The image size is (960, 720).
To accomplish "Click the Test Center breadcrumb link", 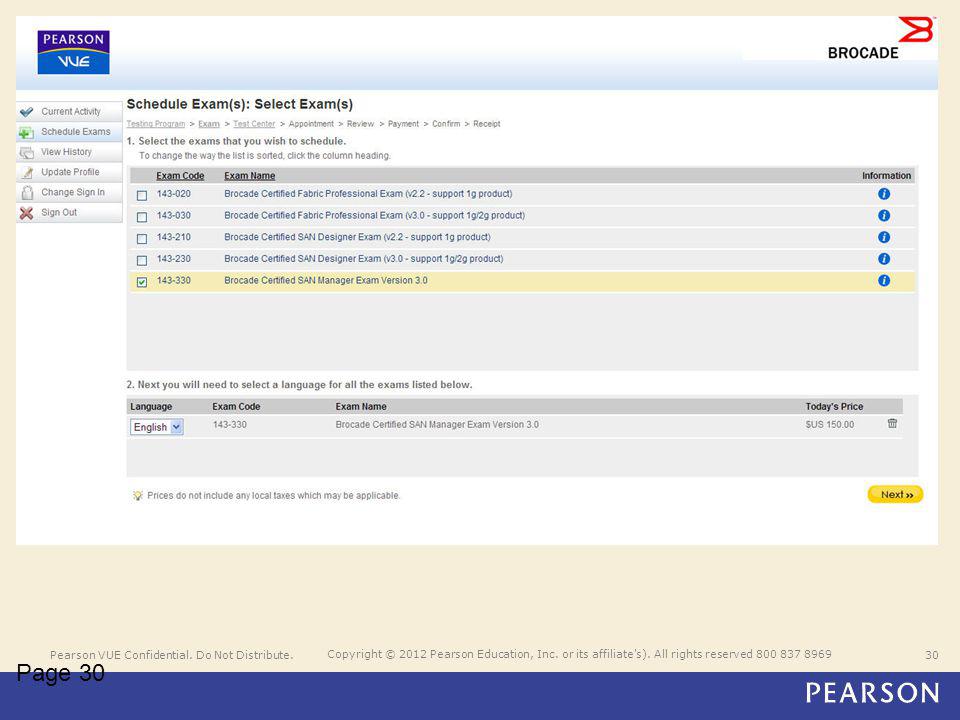I will click(254, 124).
